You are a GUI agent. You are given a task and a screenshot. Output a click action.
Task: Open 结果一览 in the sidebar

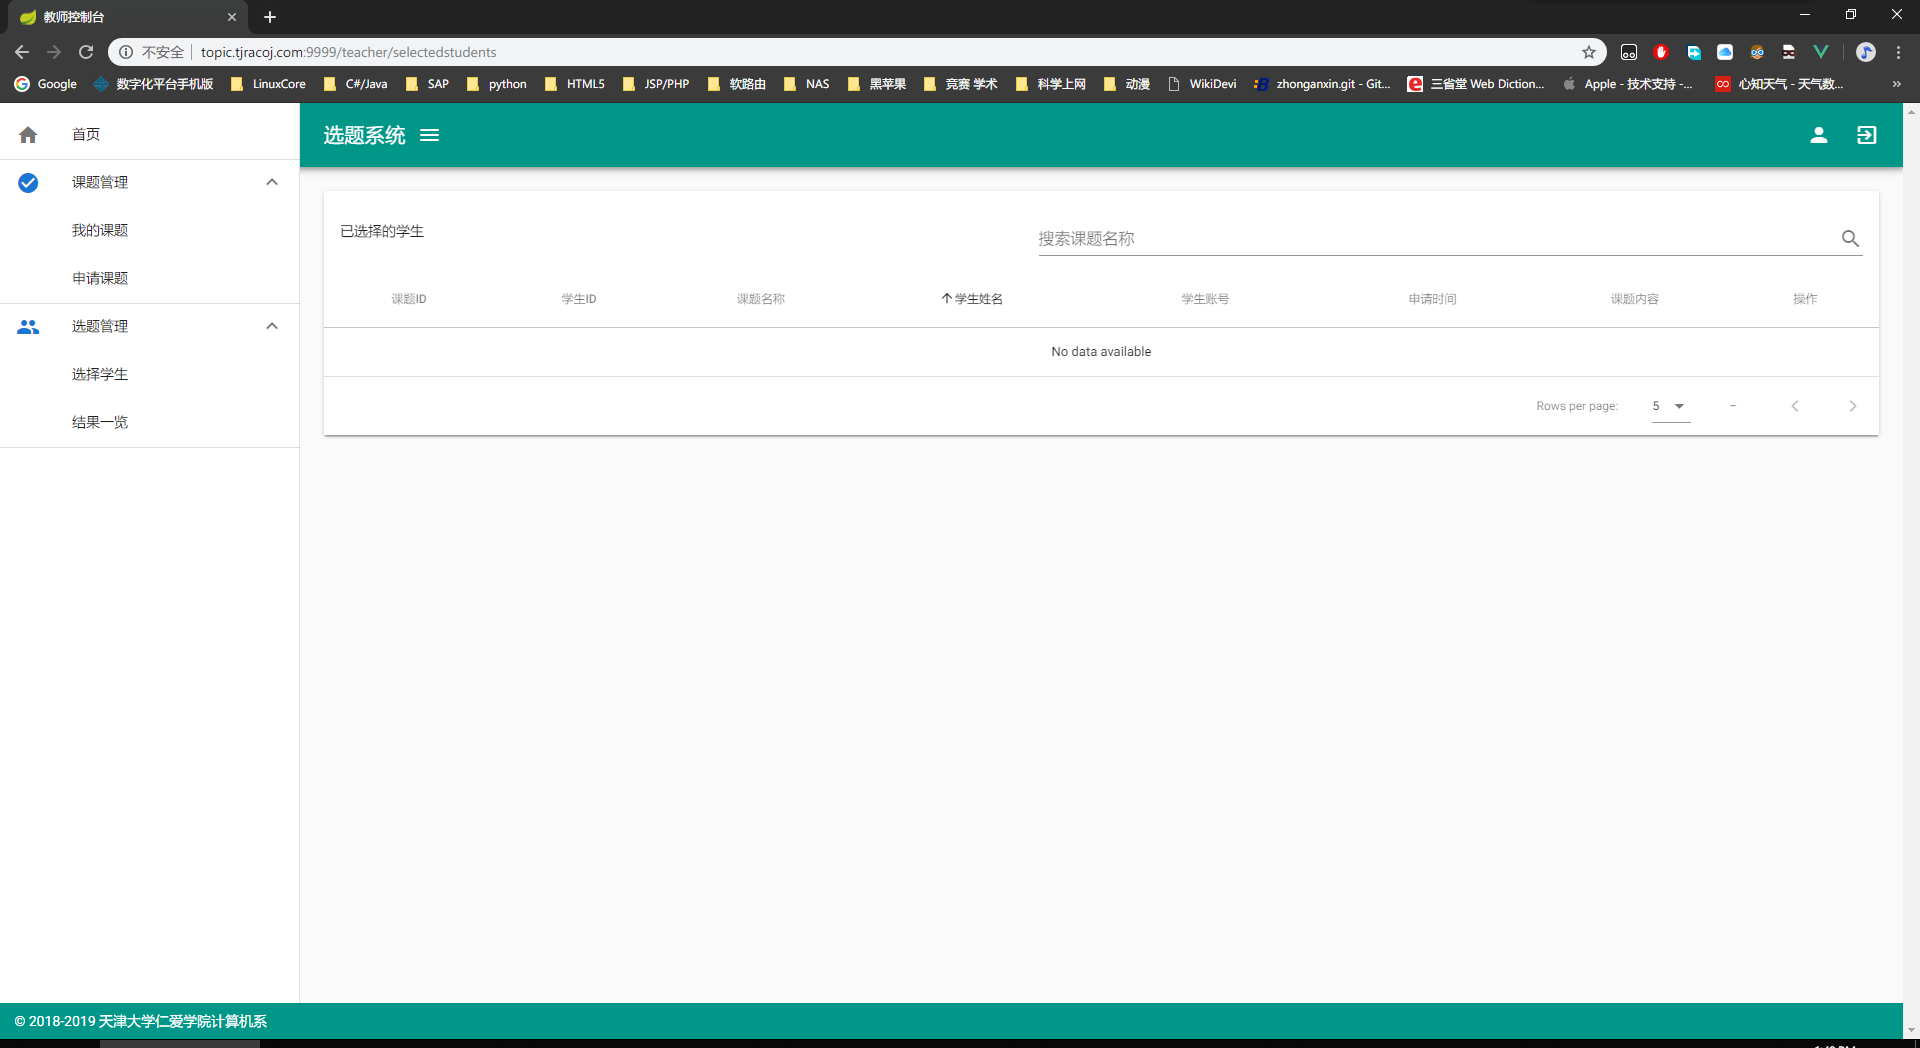coord(150,422)
